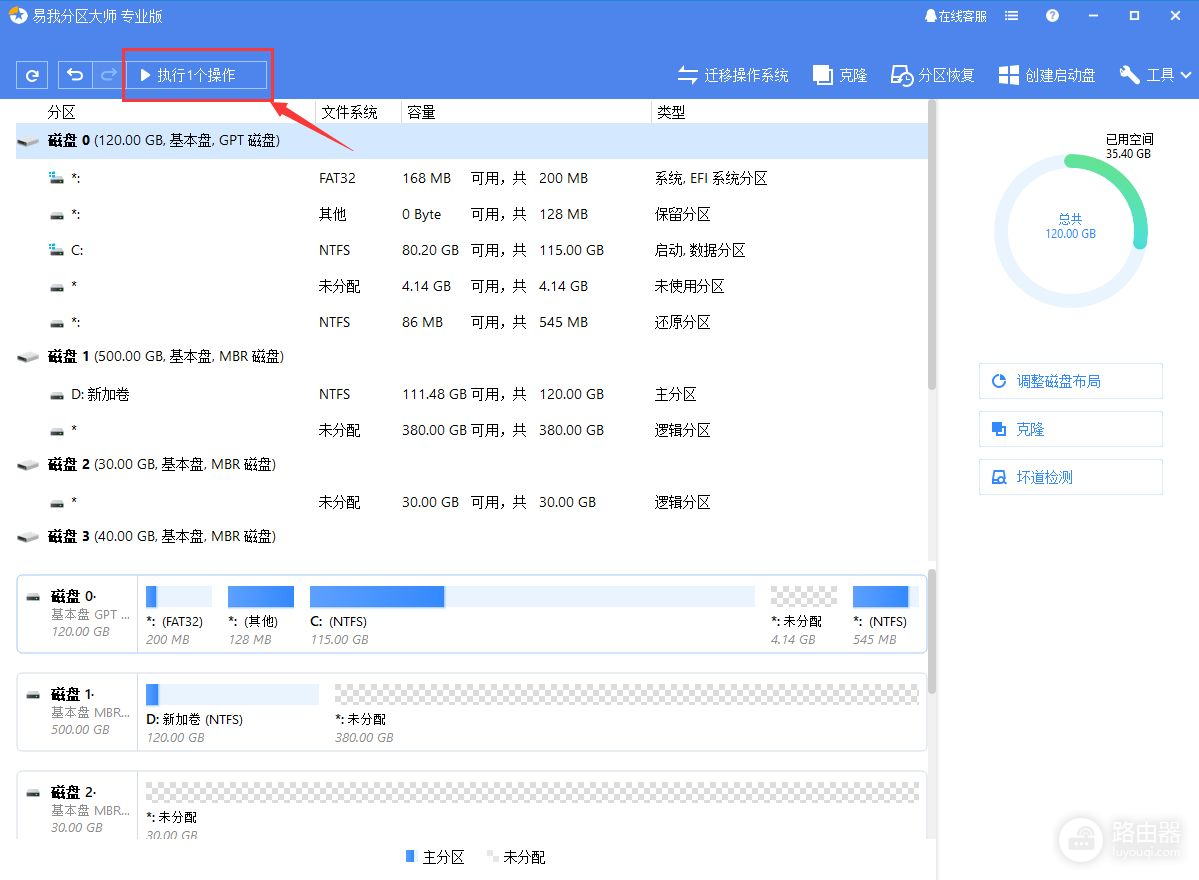The width and height of the screenshot is (1199, 880).
Task: Expand the 工具 tools dropdown
Action: pos(1156,75)
